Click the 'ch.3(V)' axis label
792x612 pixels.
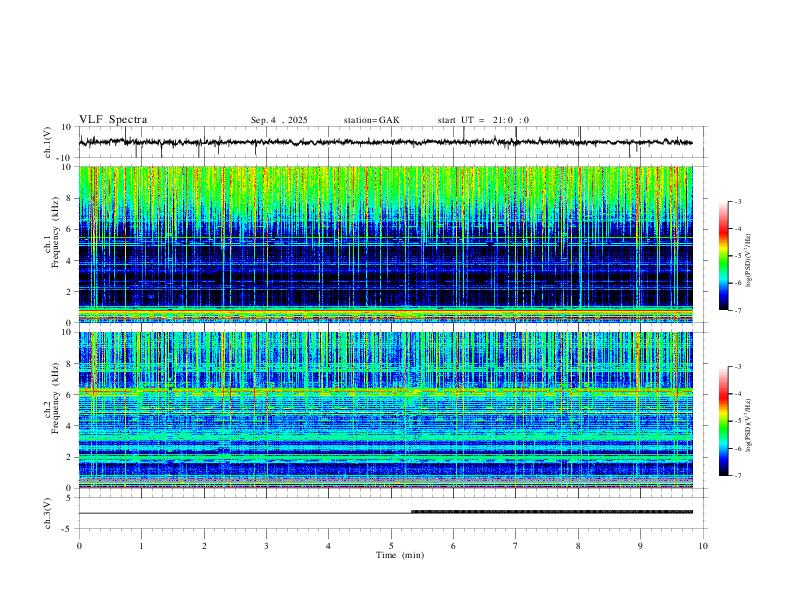coord(48,513)
